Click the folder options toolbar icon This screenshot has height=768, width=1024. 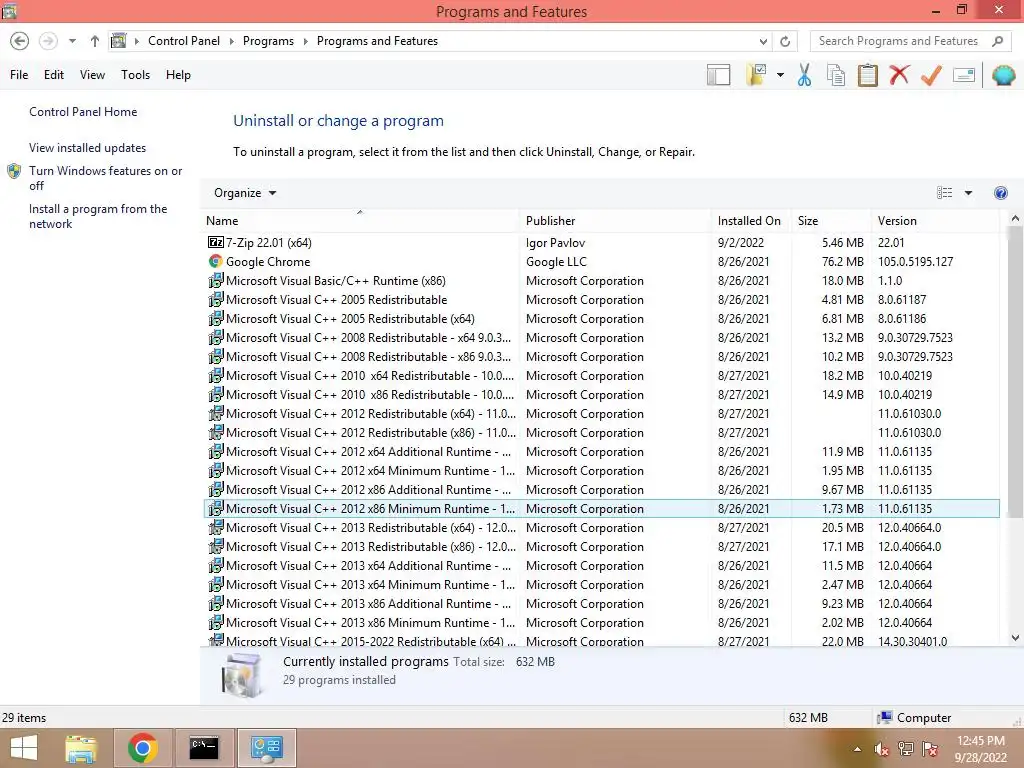[756, 75]
